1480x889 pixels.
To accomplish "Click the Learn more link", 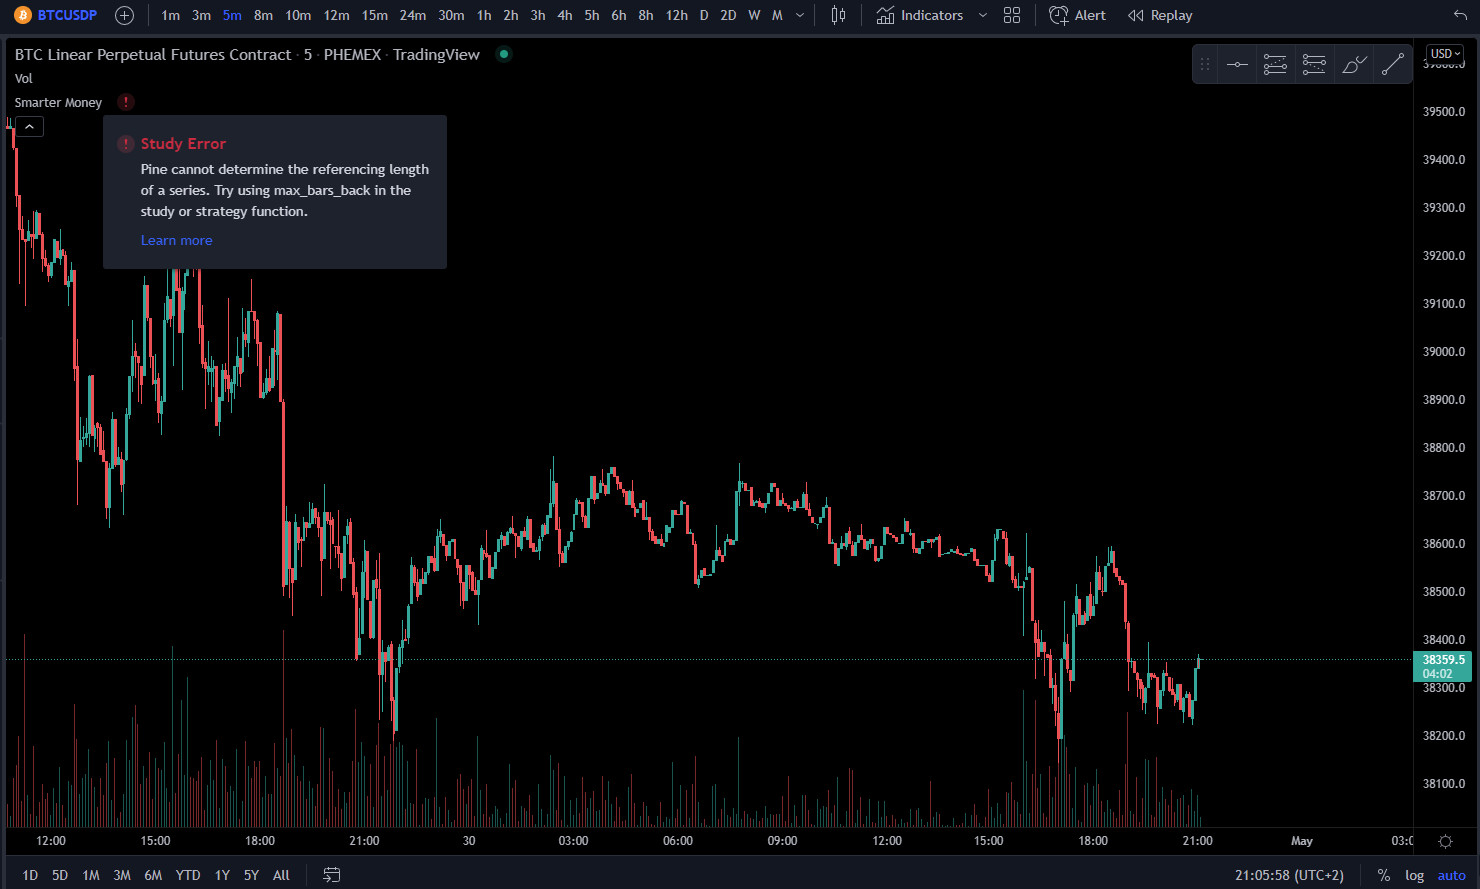I will [x=176, y=240].
